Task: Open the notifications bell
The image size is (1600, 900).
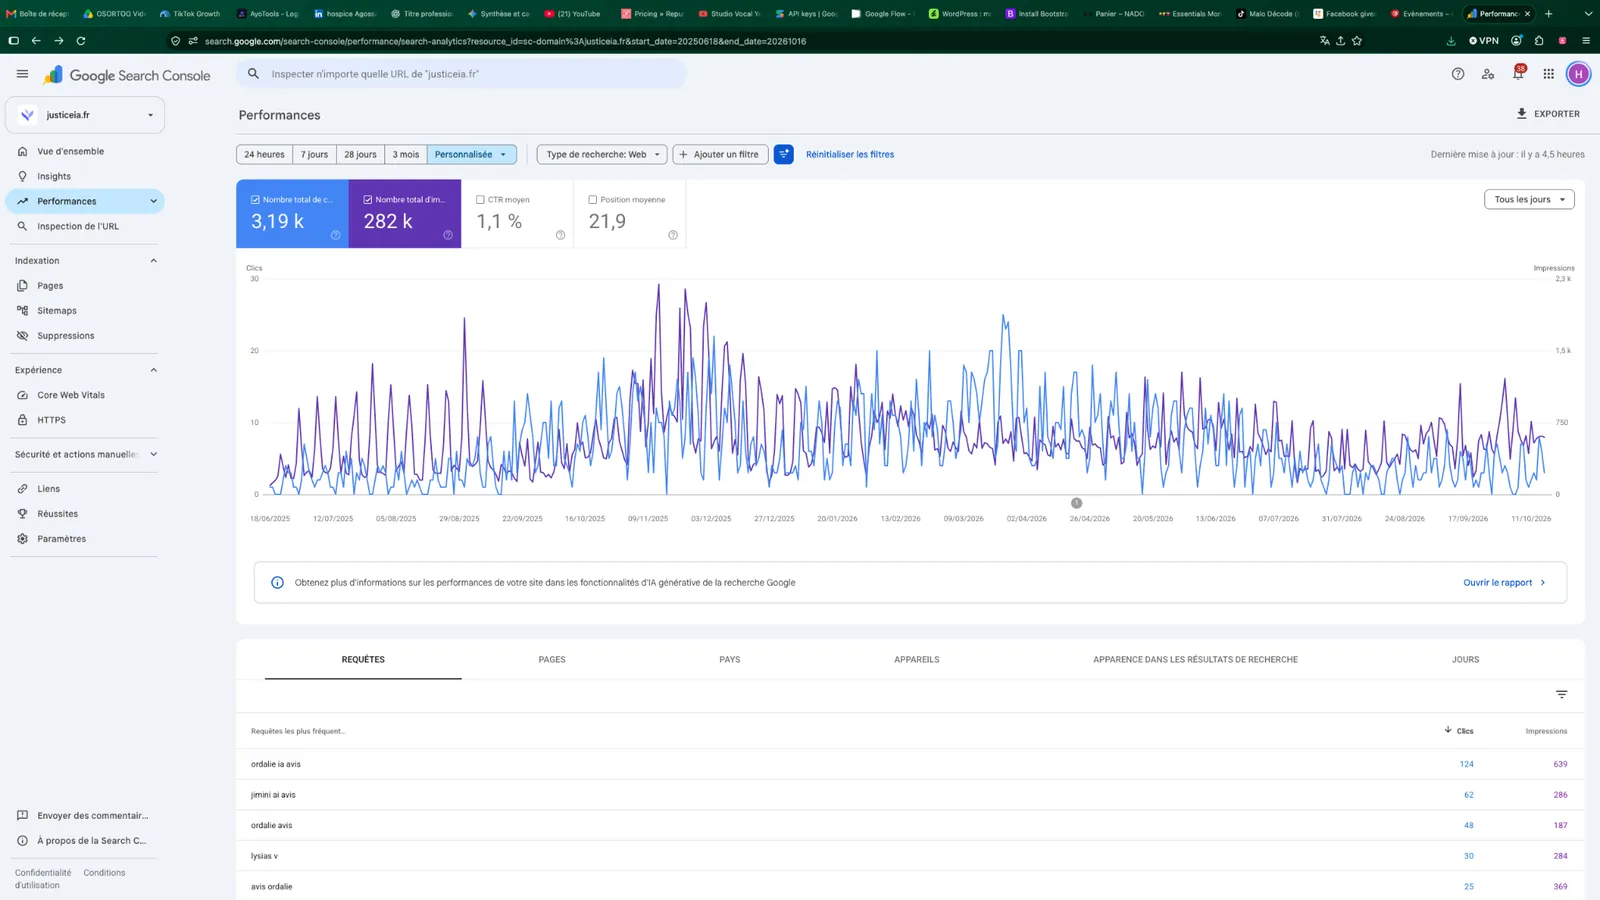Action: coord(1518,73)
